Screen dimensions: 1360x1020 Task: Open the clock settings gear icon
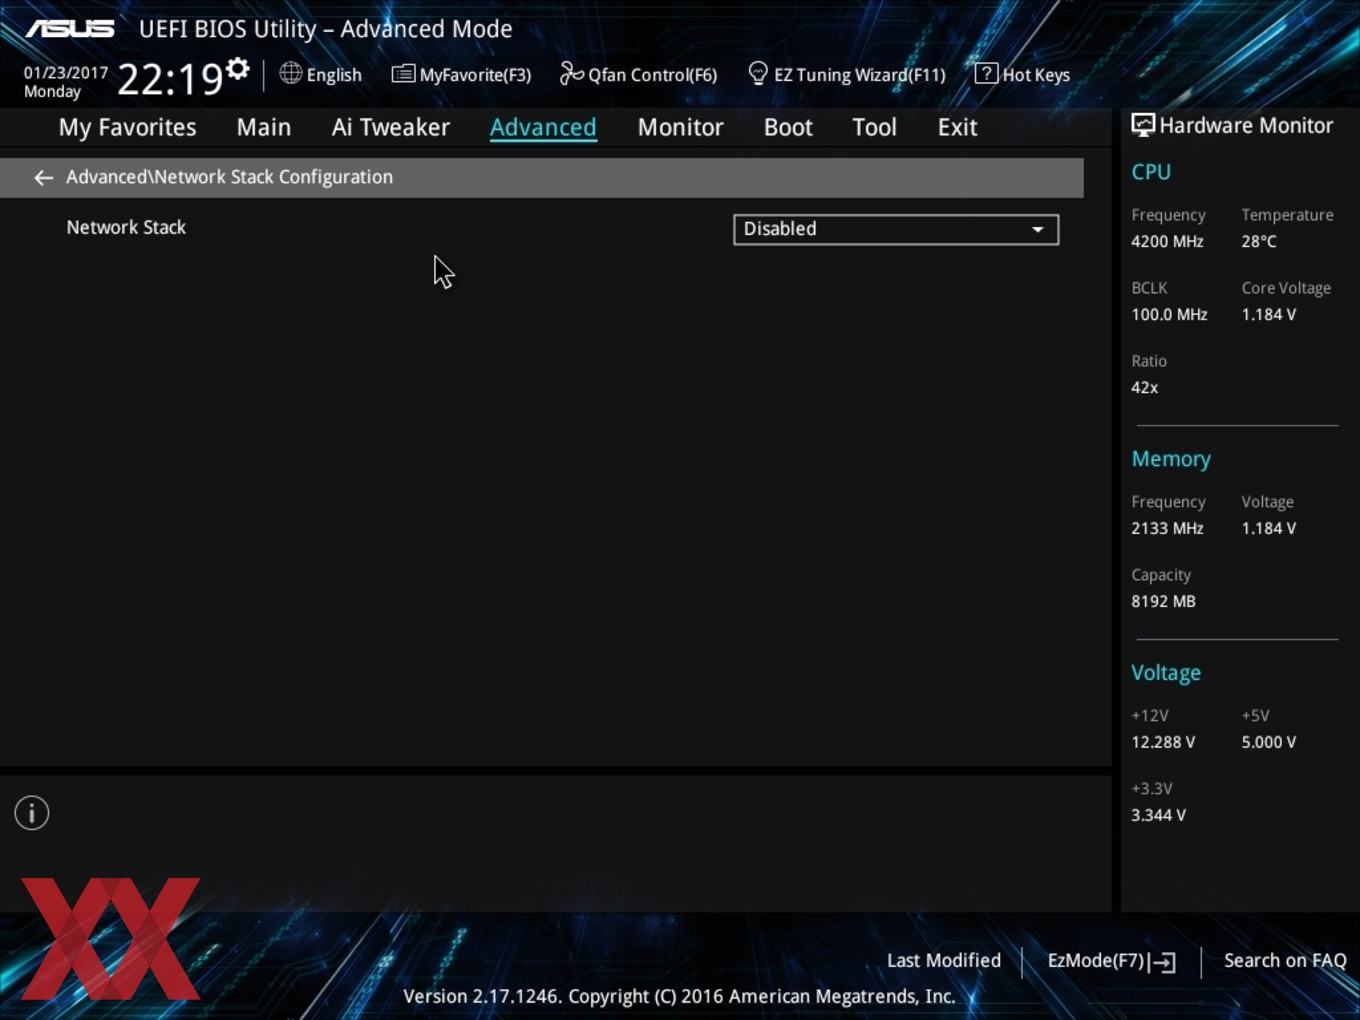(x=238, y=69)
